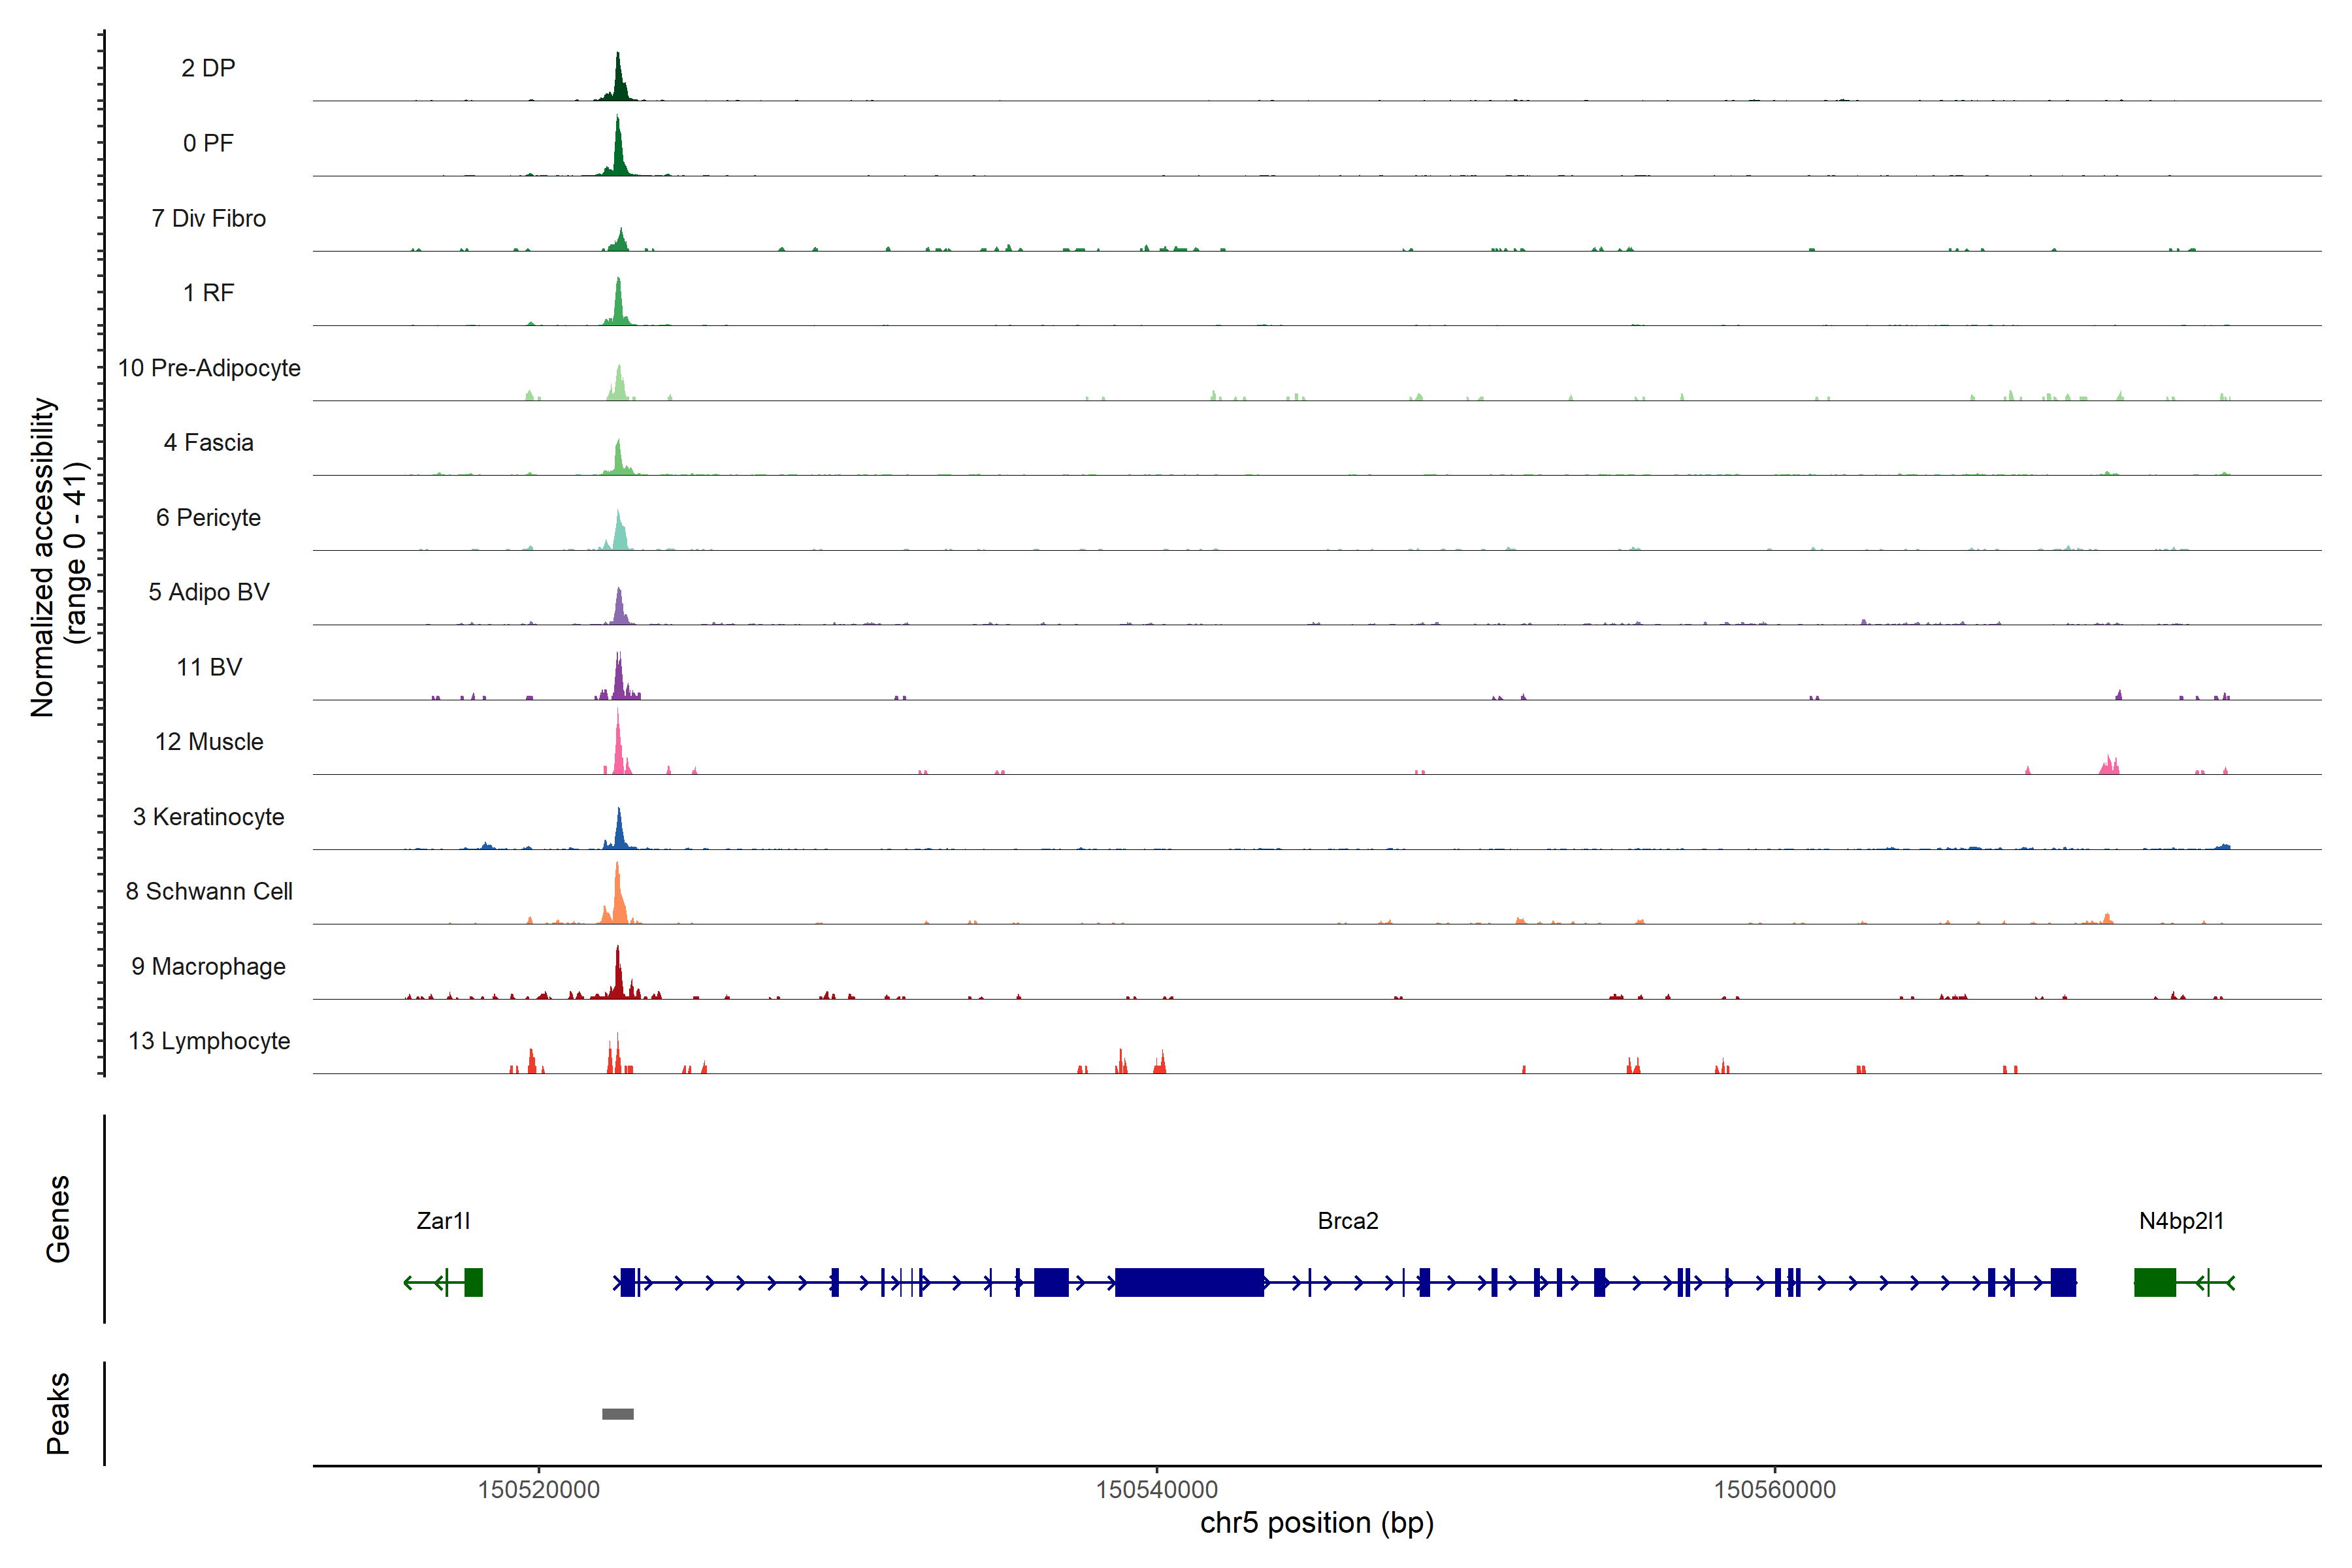The image size is (2352, 1568).
Task: Click the 3 Keratinocyte track label
Action: coord(209,817)
